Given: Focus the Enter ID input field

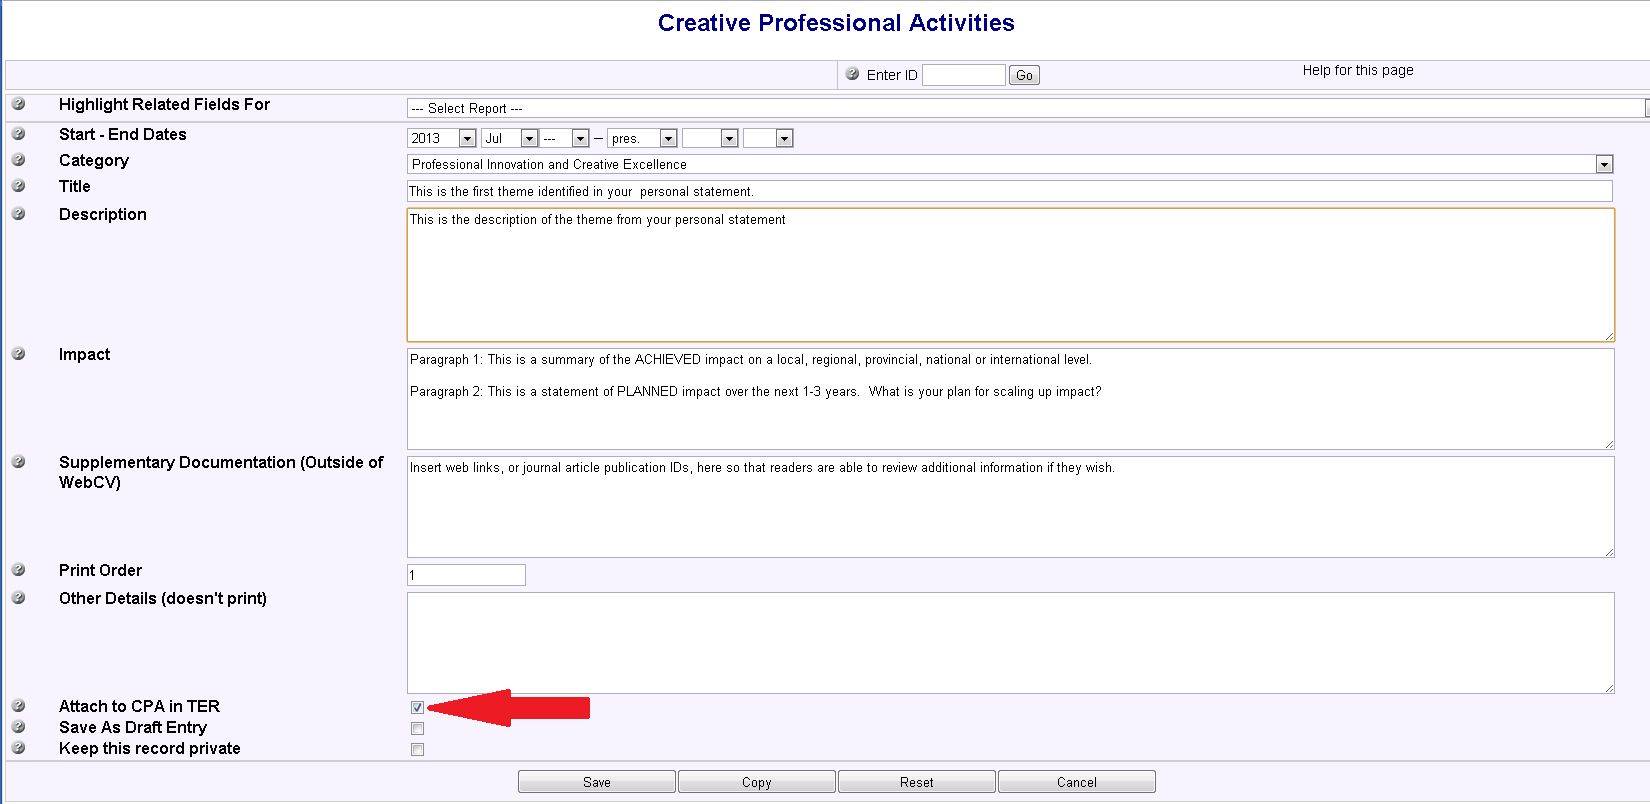Looking at the screenshot, I should coord(964,75).
